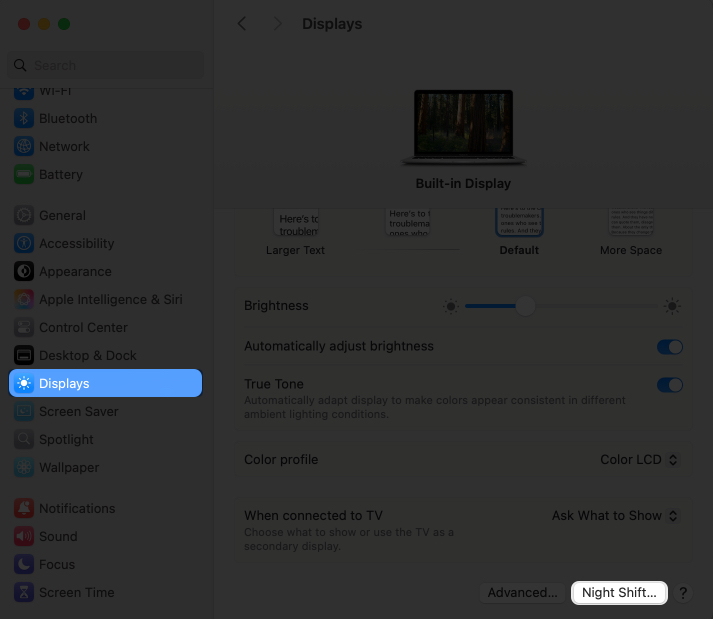Viewport: 713px width, 619px height.
Task: Select Battery in the sidebar
Action: pos(105,174)
